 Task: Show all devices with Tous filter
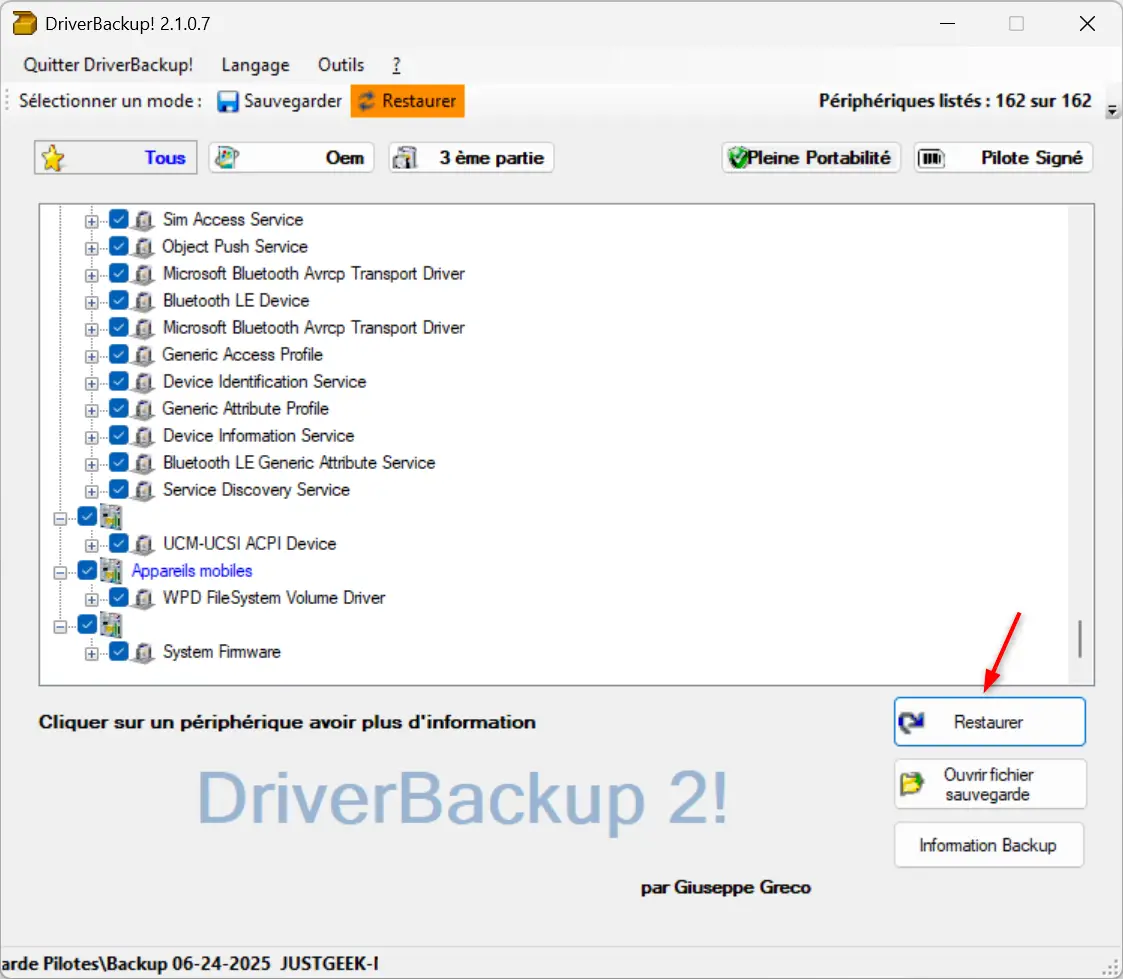coord(115,158)
